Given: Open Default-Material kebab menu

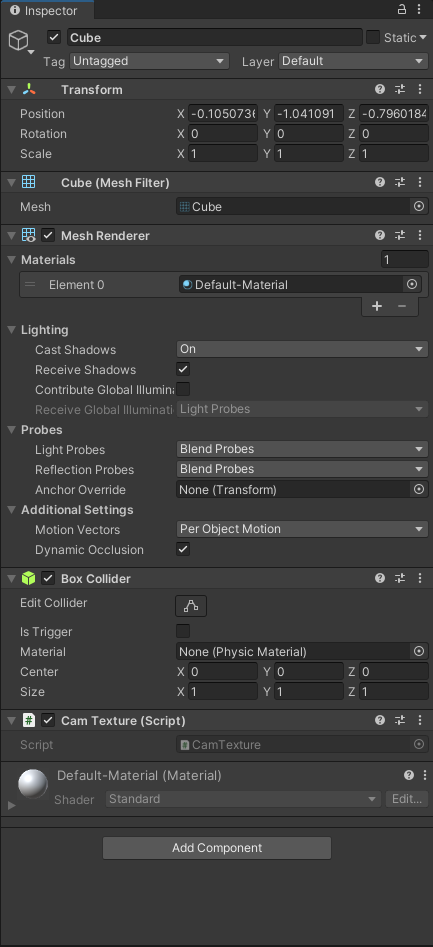Looking at the screenshot, I should click(425, 775).
